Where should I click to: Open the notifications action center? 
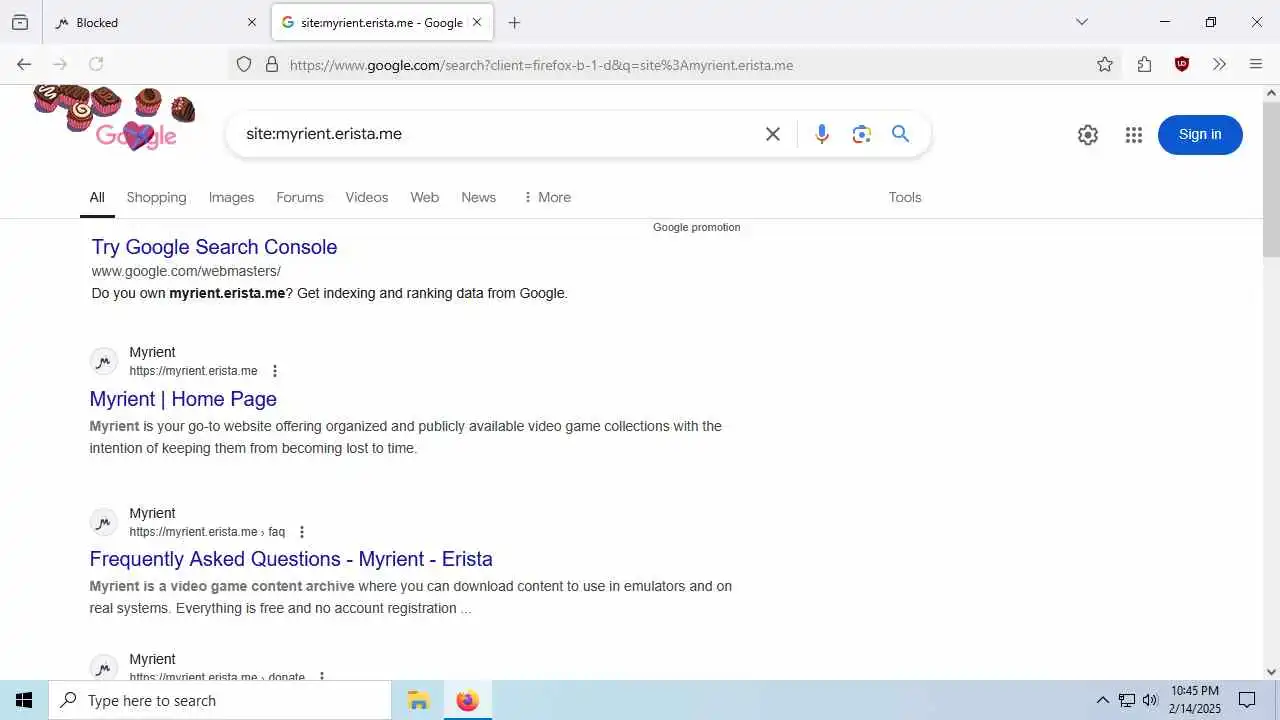point(1247,700)
